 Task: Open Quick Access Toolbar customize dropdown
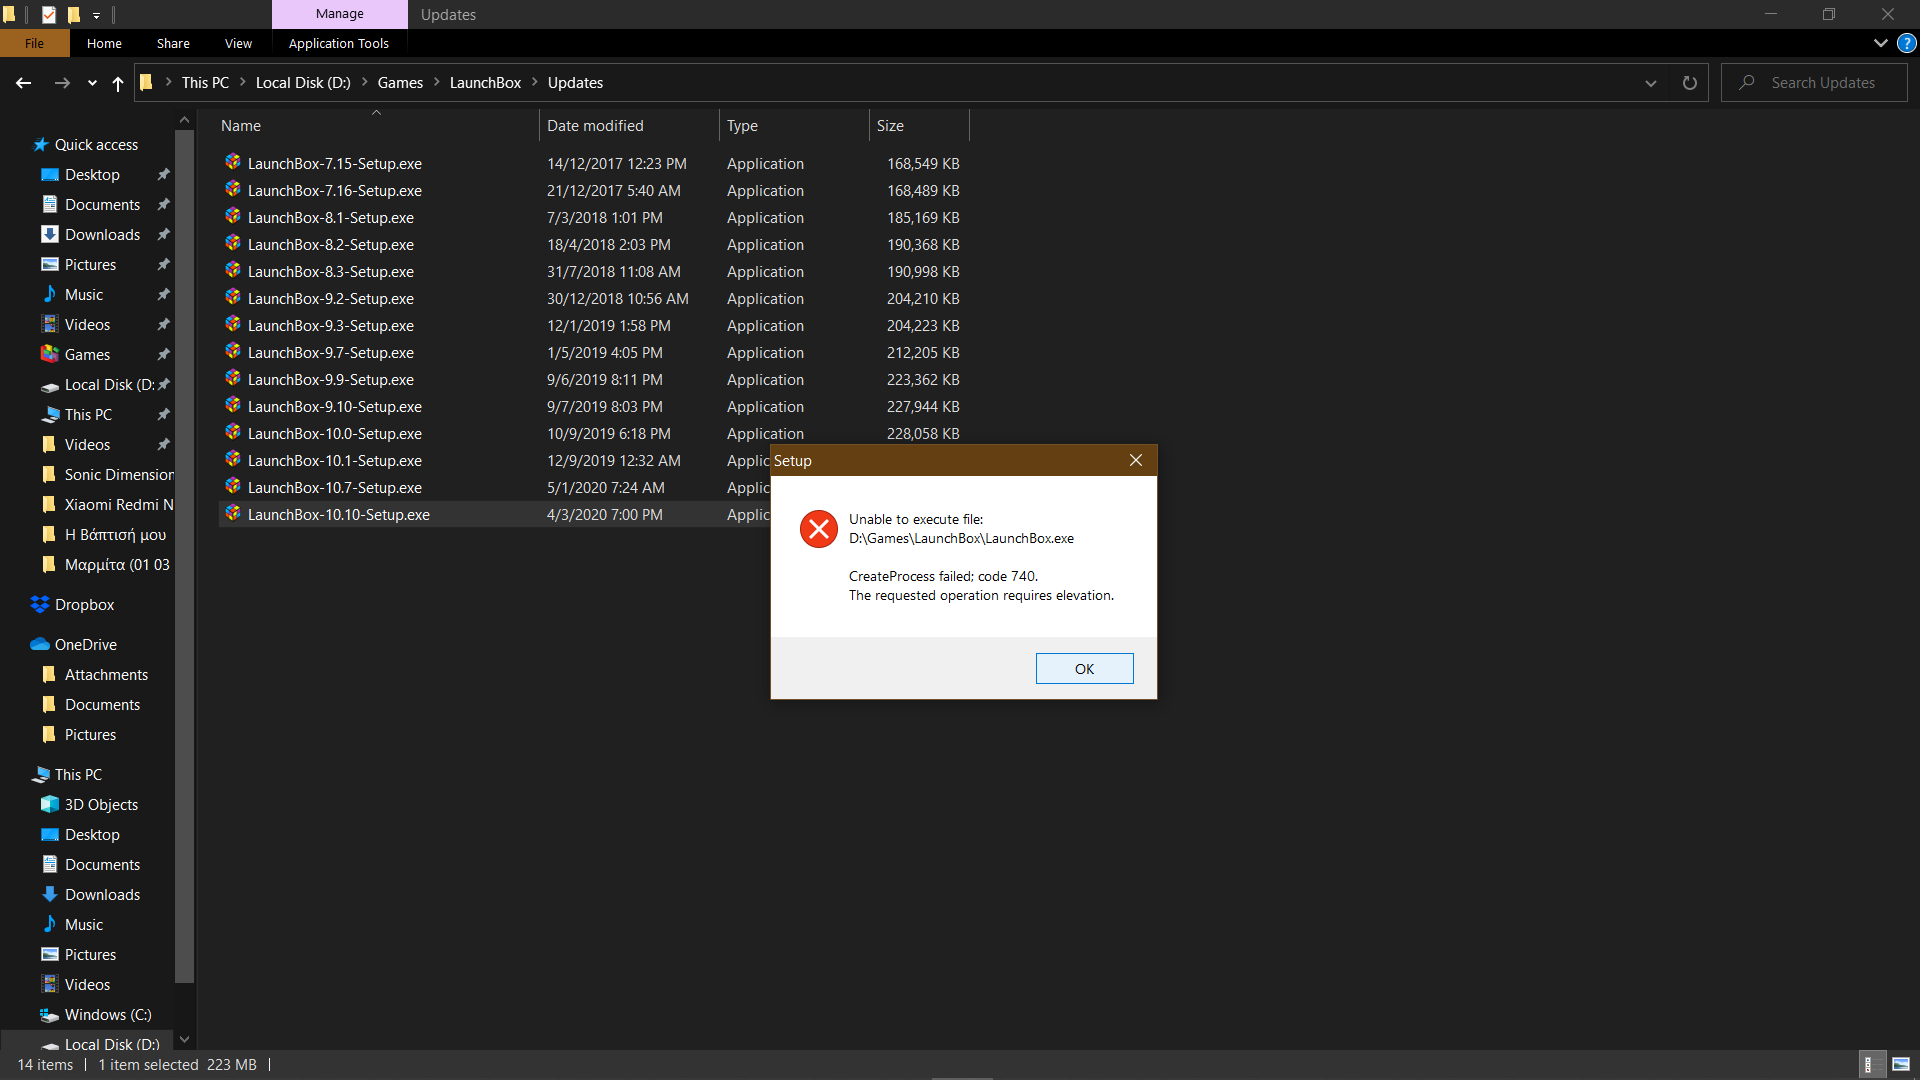tap(96, 15)
